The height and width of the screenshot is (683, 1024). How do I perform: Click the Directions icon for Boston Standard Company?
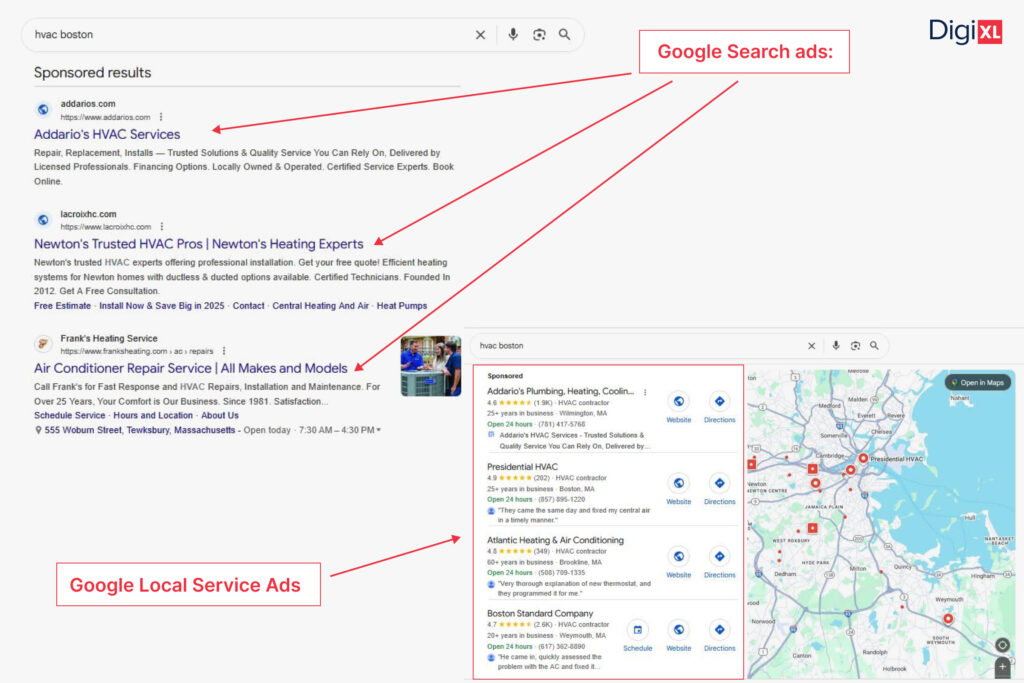click(720, 628)
